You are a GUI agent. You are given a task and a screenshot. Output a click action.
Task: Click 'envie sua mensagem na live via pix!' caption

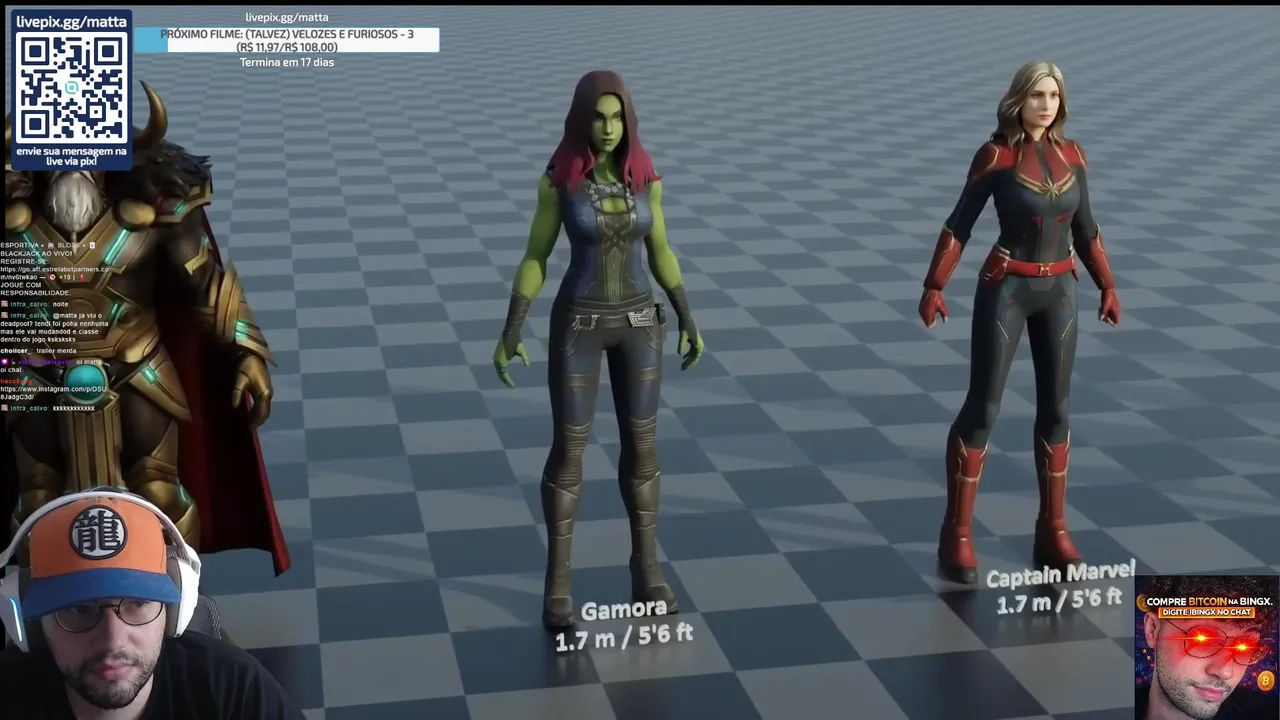[x=72, y=156]
